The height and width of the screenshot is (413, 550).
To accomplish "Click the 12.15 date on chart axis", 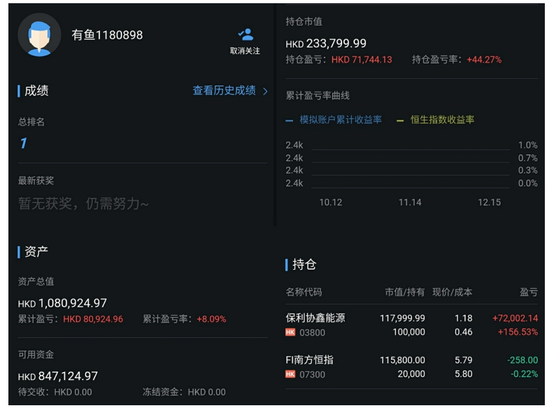I will point(489,202).
